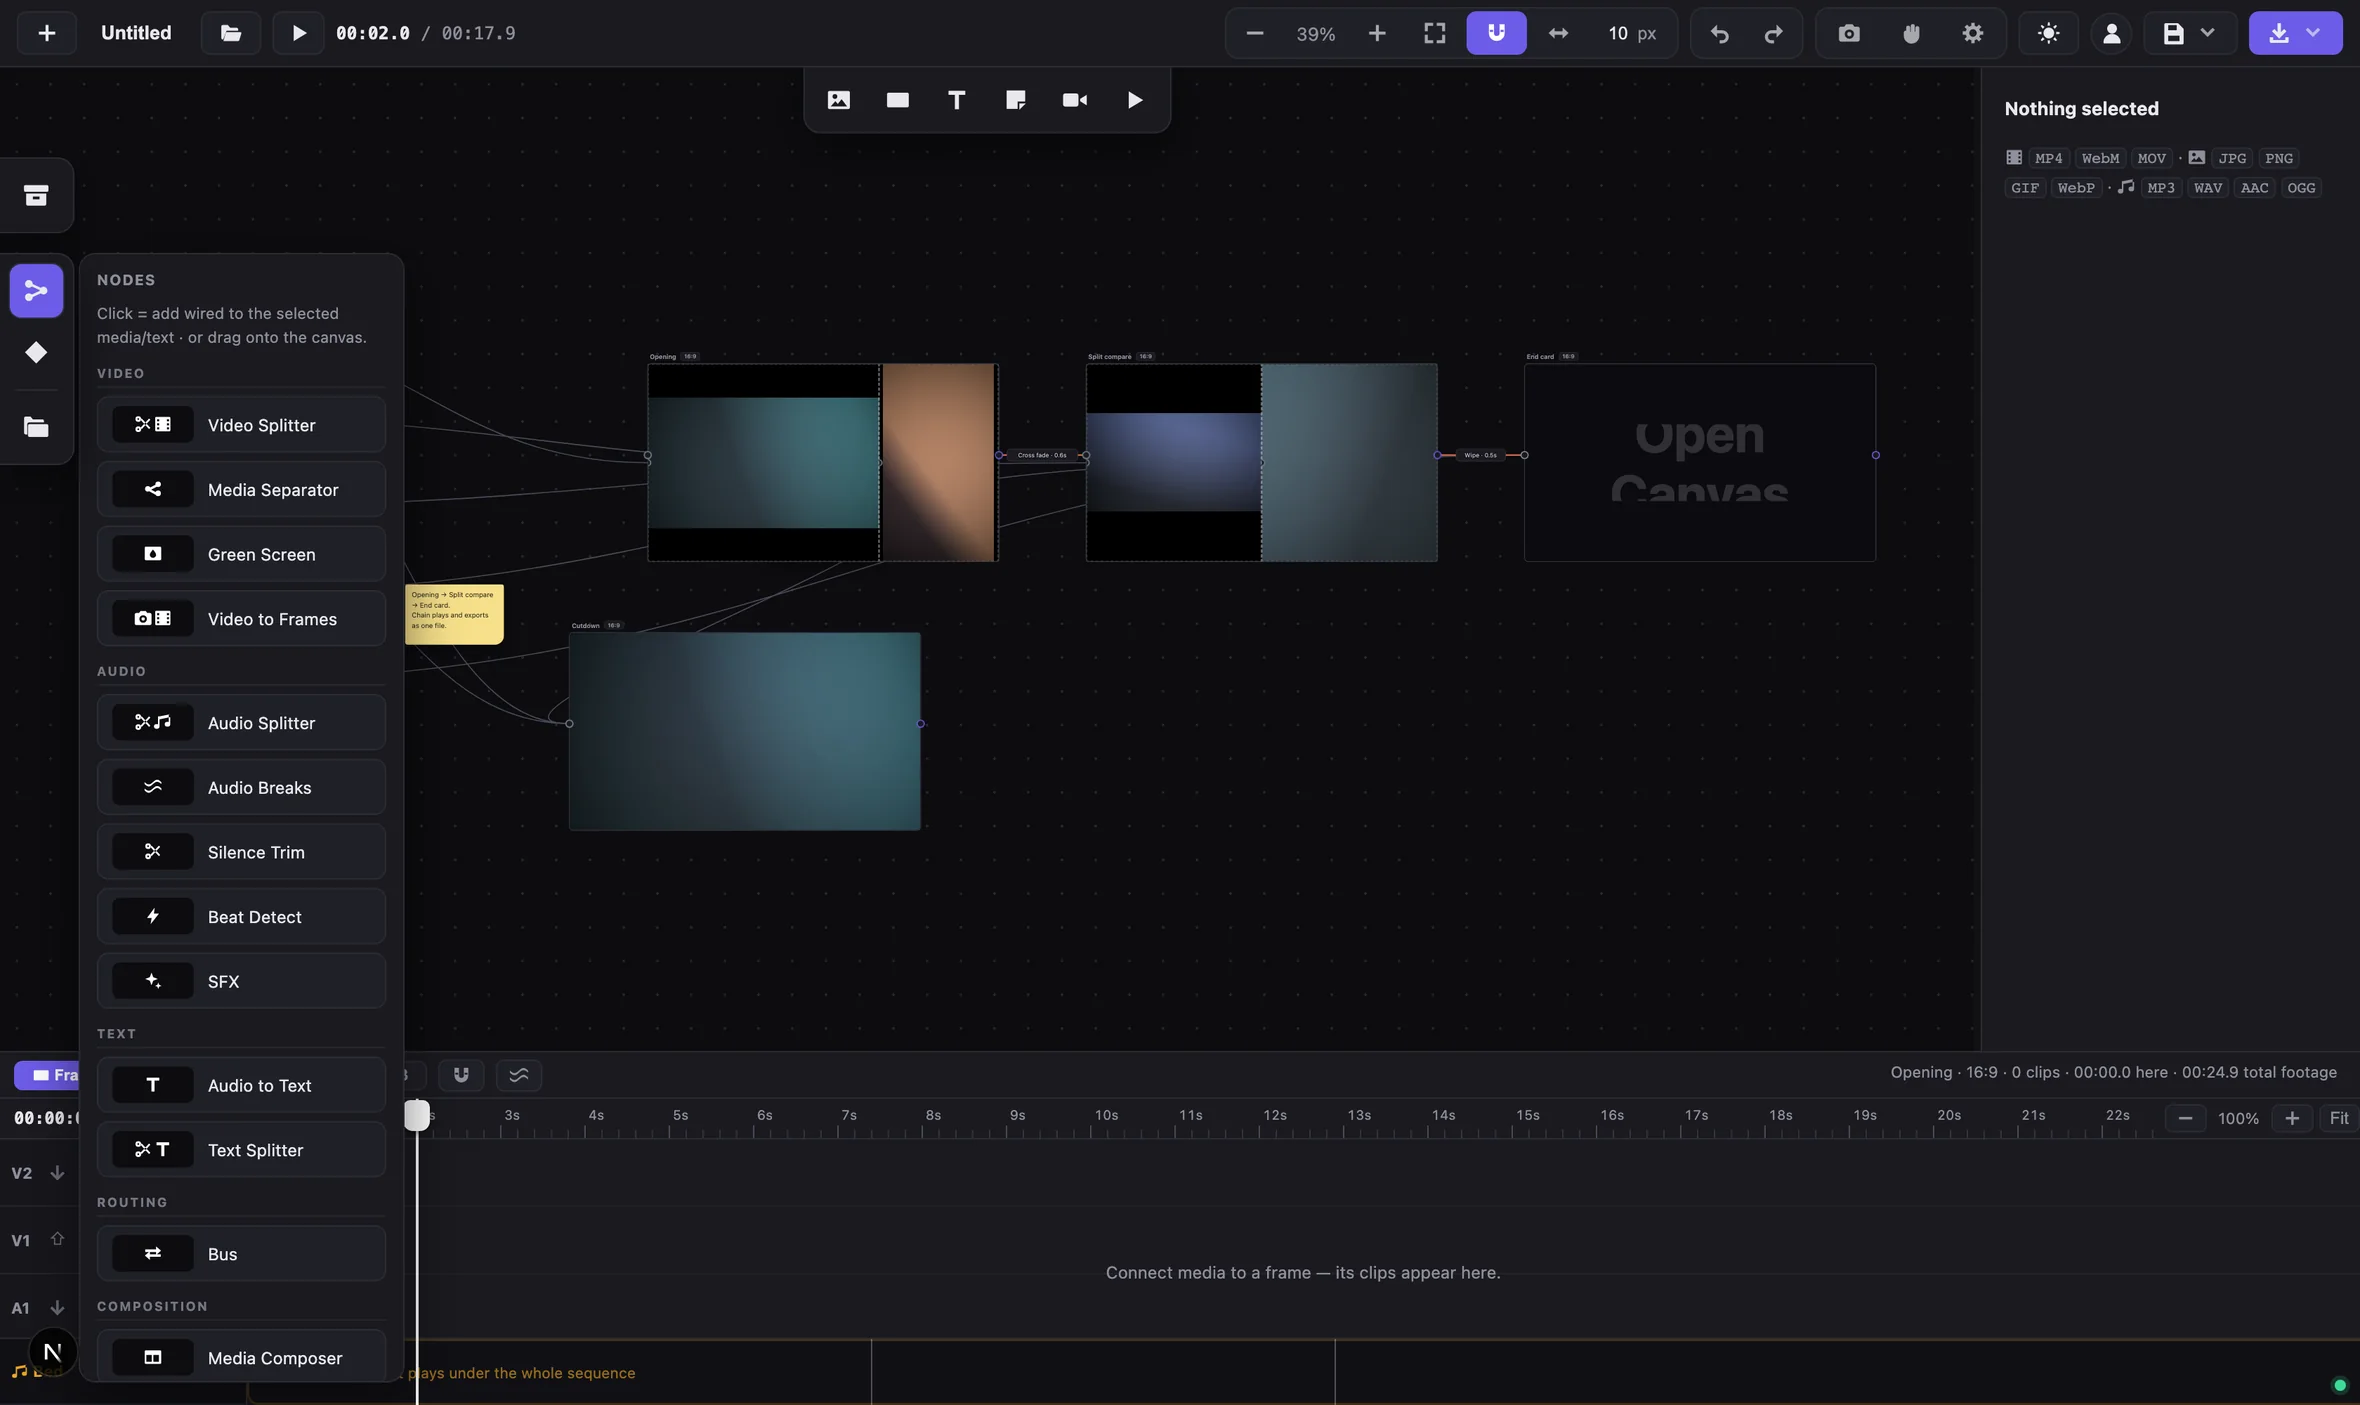Screen dimensions: 2360x1405
Task: Take a snapshot with the camera icon
Action: (1849, 33)
